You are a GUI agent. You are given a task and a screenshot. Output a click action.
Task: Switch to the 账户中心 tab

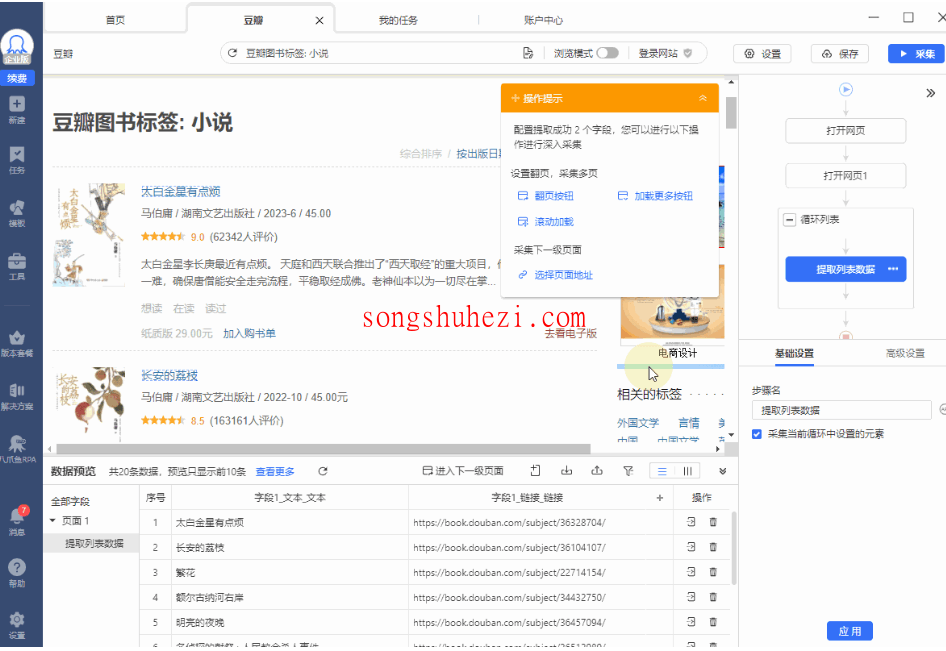[x=543, y=20]
